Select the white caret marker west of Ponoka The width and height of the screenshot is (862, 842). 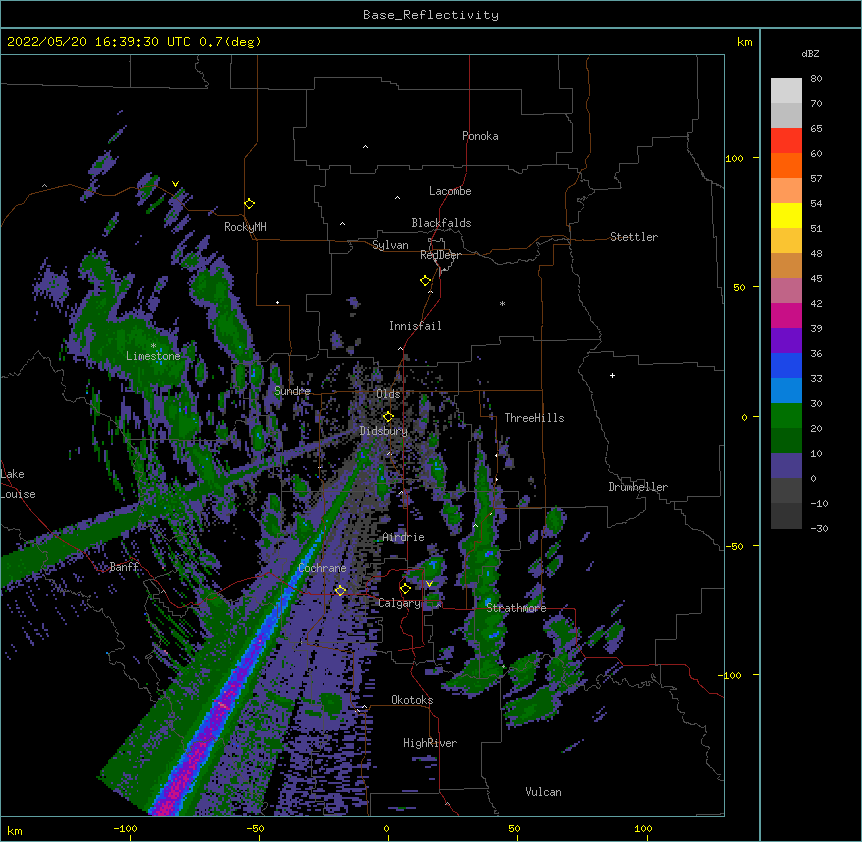point(366,147)
